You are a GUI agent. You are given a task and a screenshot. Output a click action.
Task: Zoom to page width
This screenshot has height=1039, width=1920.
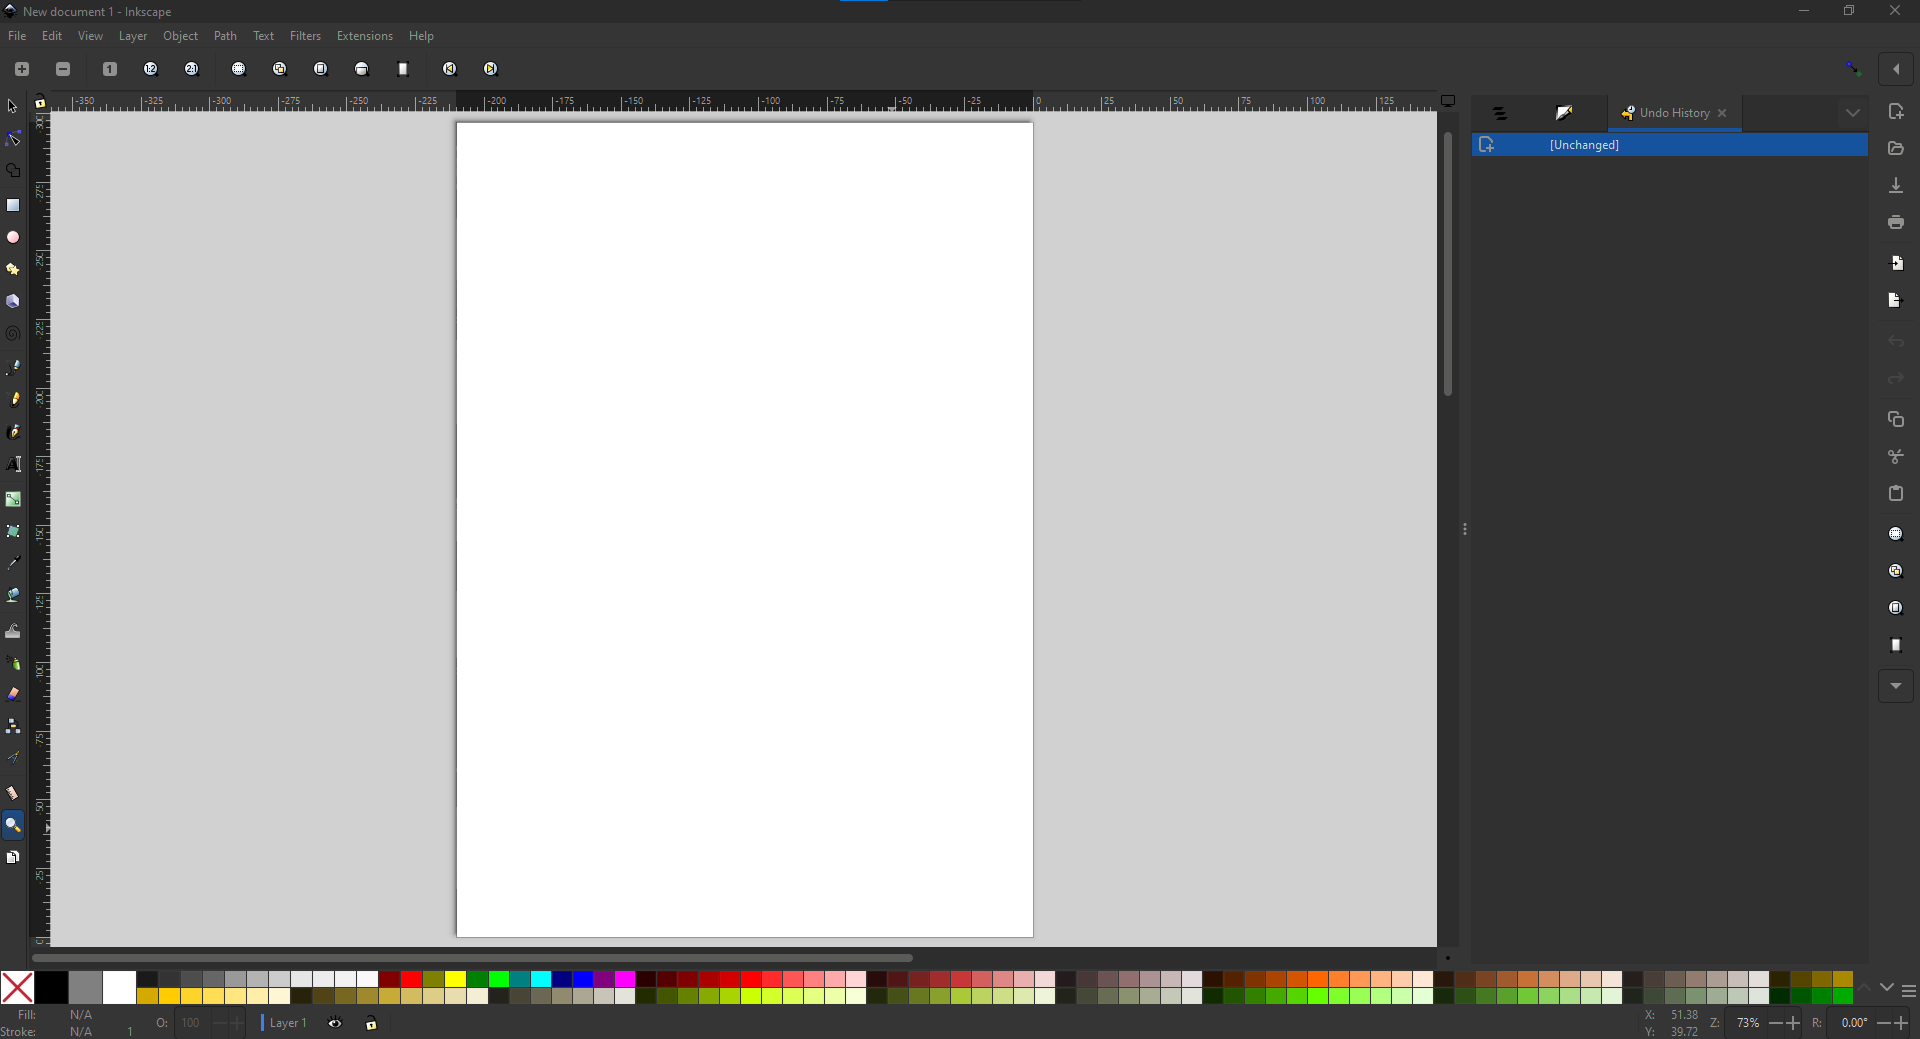(x=362, y=69)
